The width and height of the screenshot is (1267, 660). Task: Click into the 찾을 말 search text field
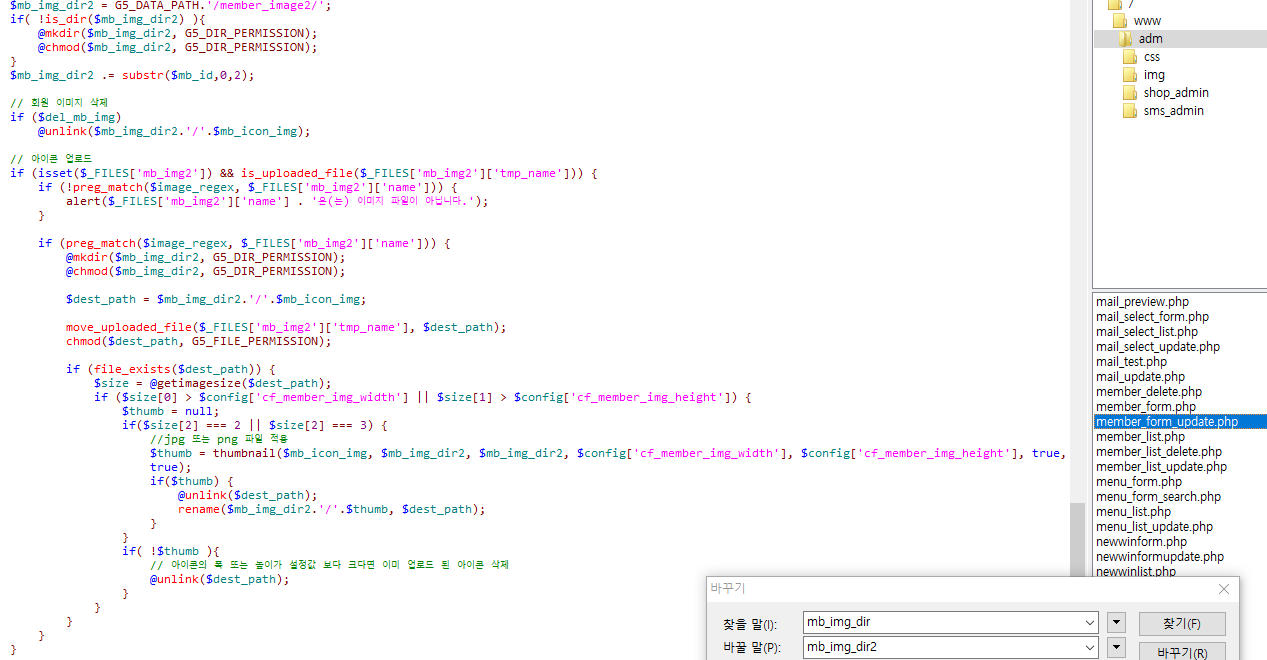point(942,623)
